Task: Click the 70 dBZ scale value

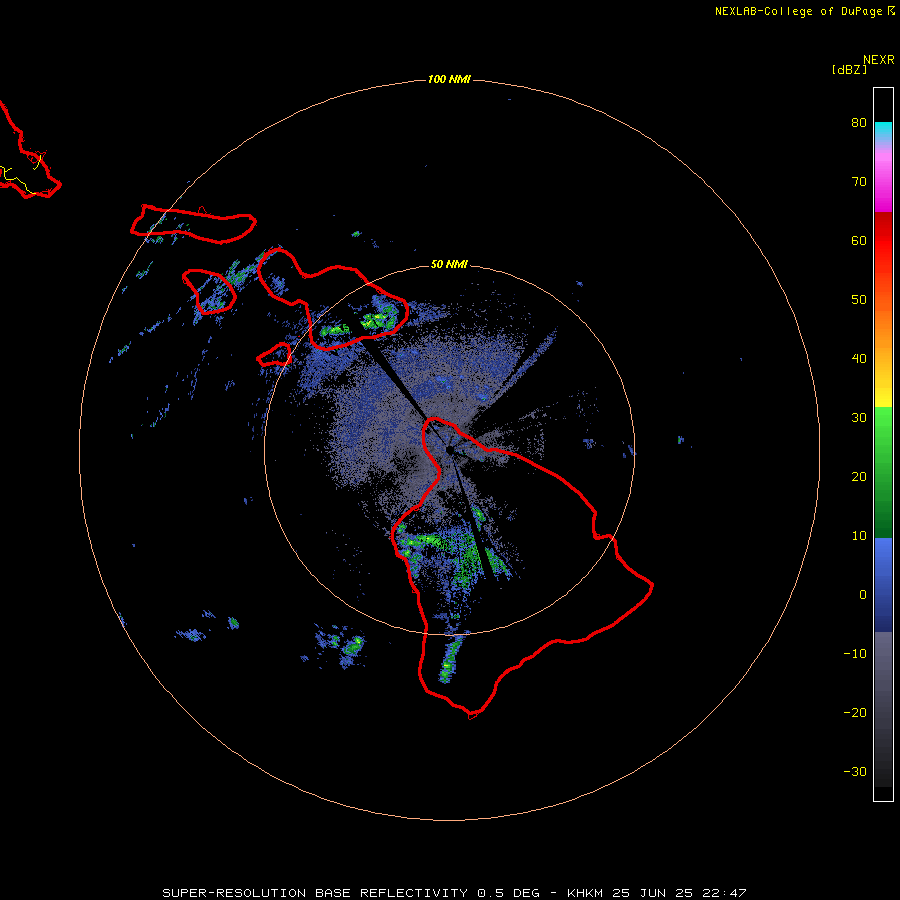Action: tap(859, 181)
